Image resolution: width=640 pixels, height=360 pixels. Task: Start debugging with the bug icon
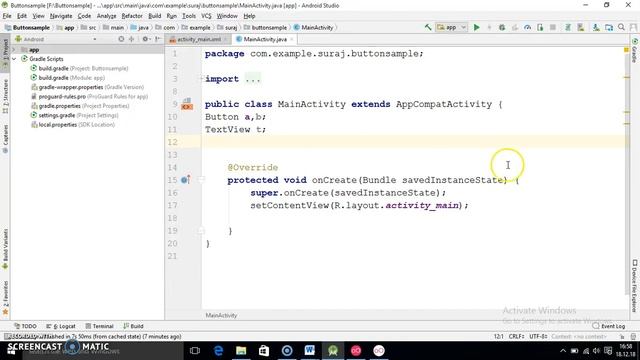502,27
